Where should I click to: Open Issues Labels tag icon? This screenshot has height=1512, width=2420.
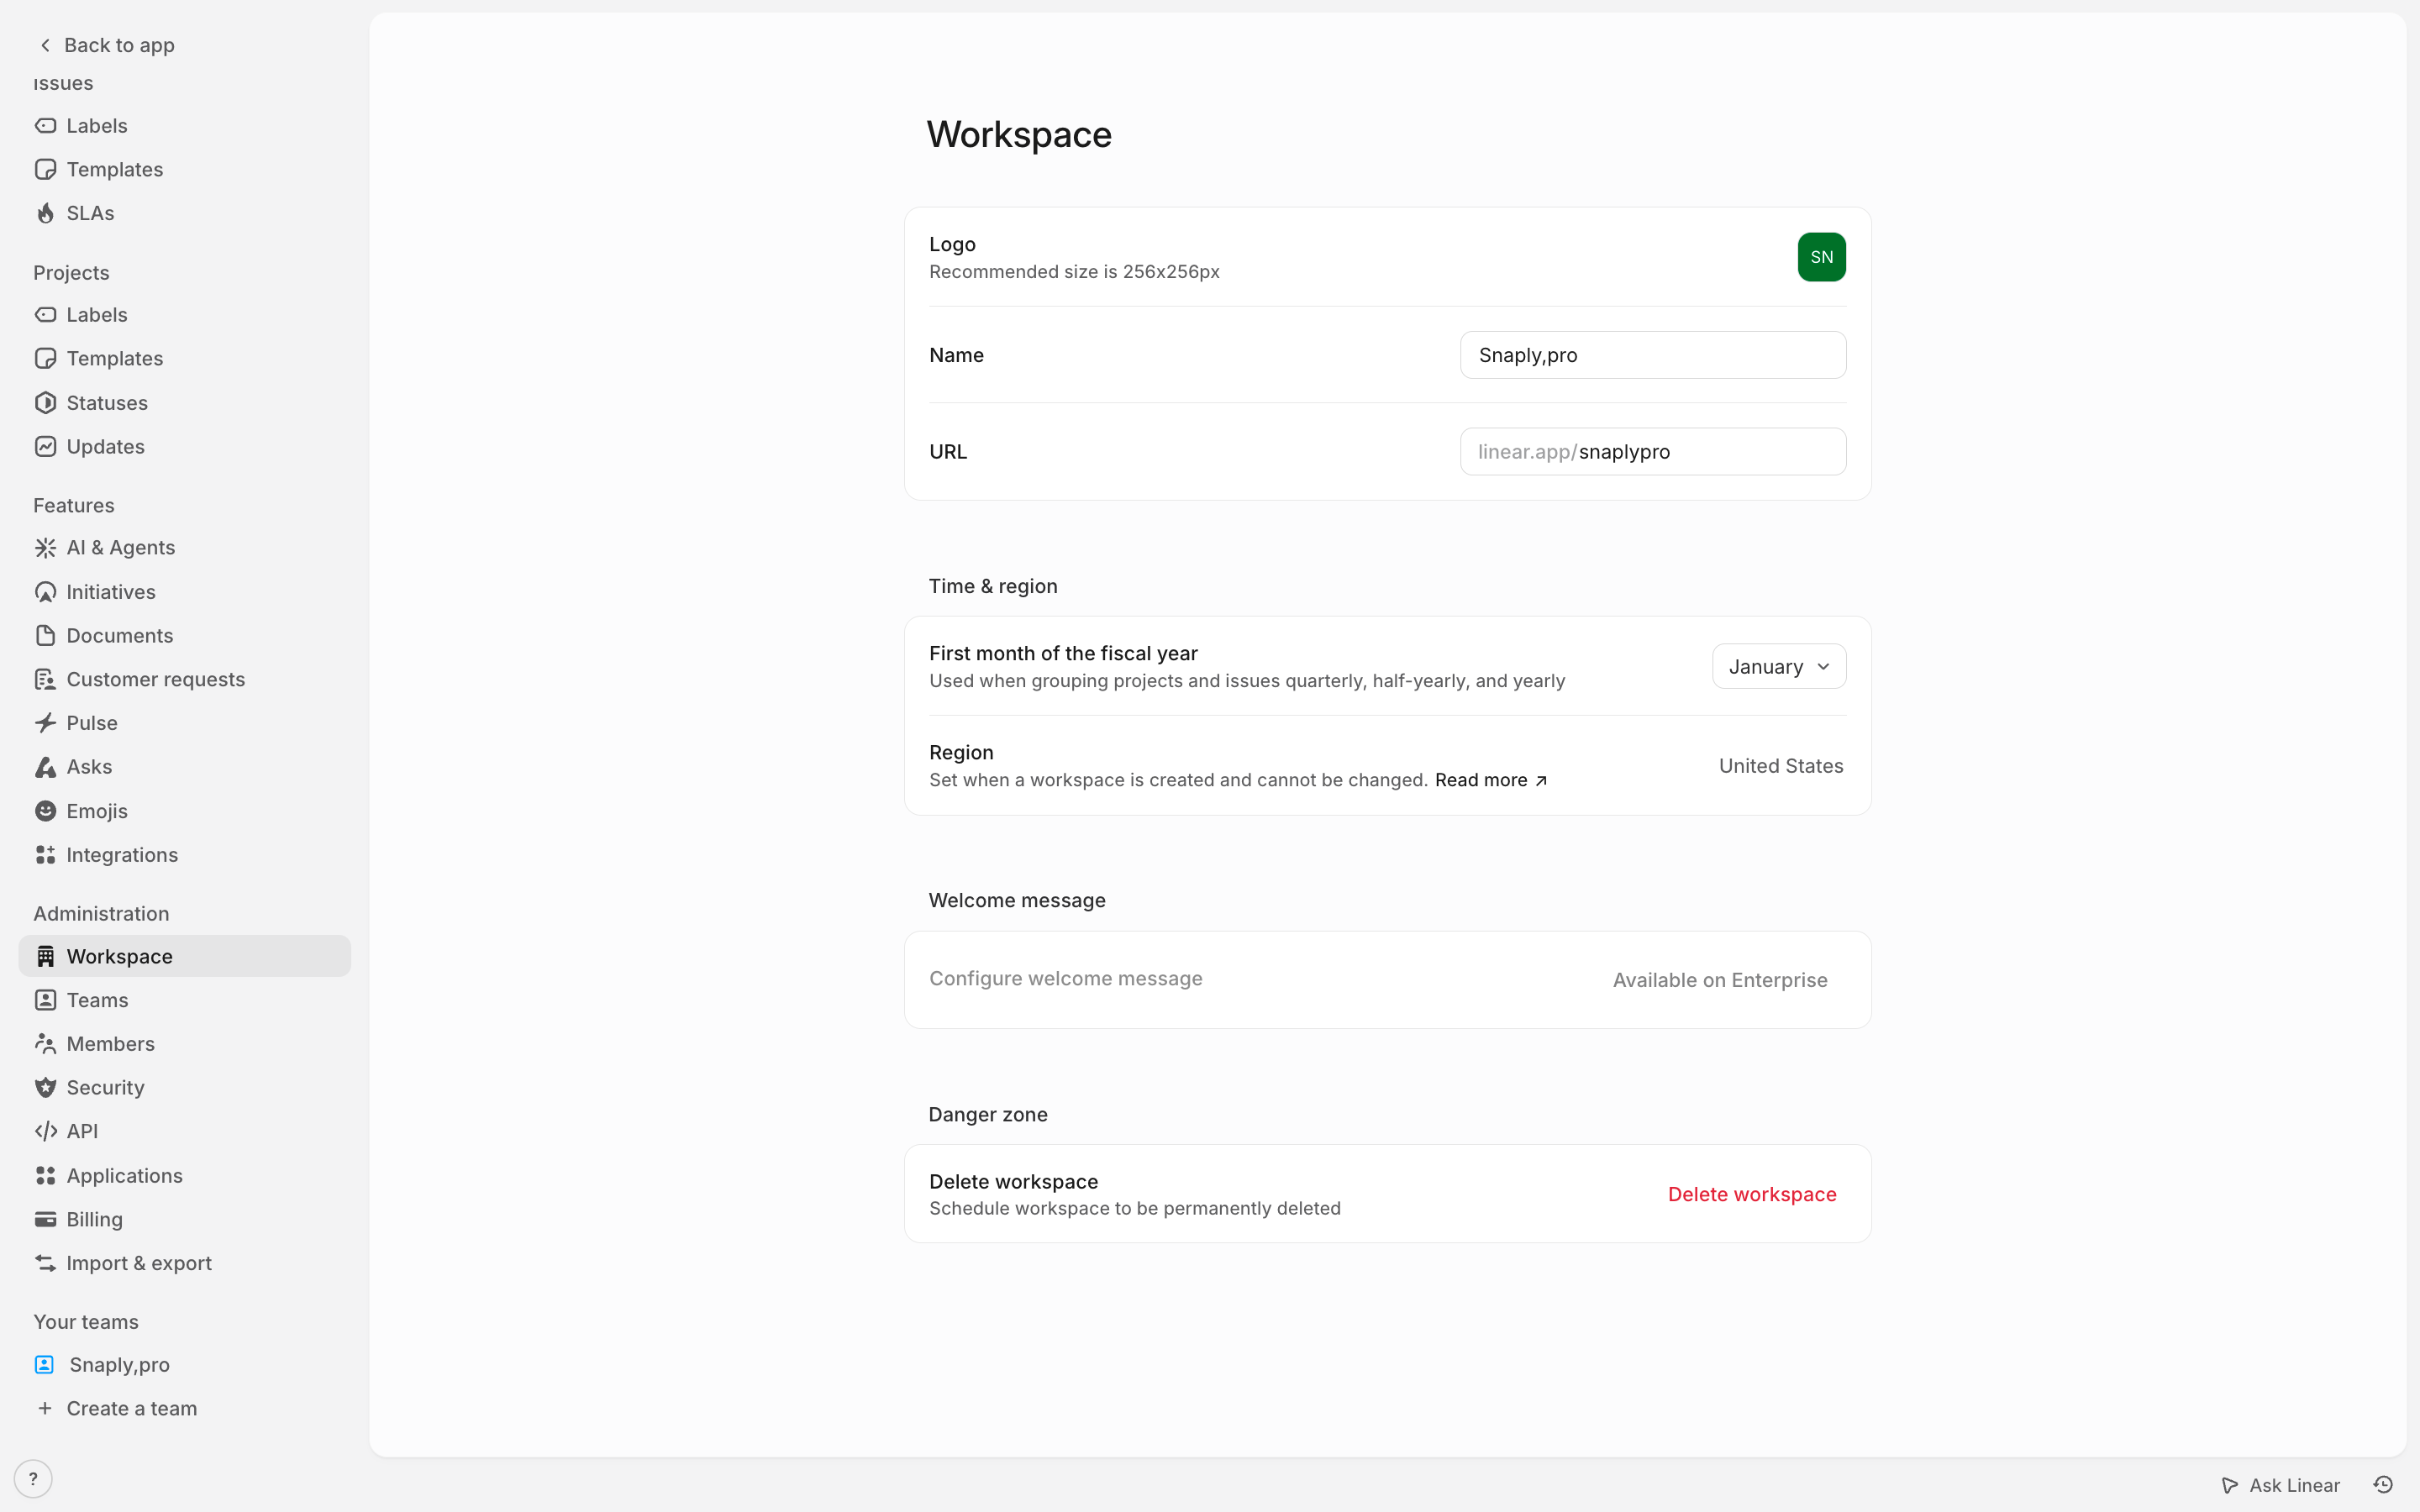click(x=45, y=126)
